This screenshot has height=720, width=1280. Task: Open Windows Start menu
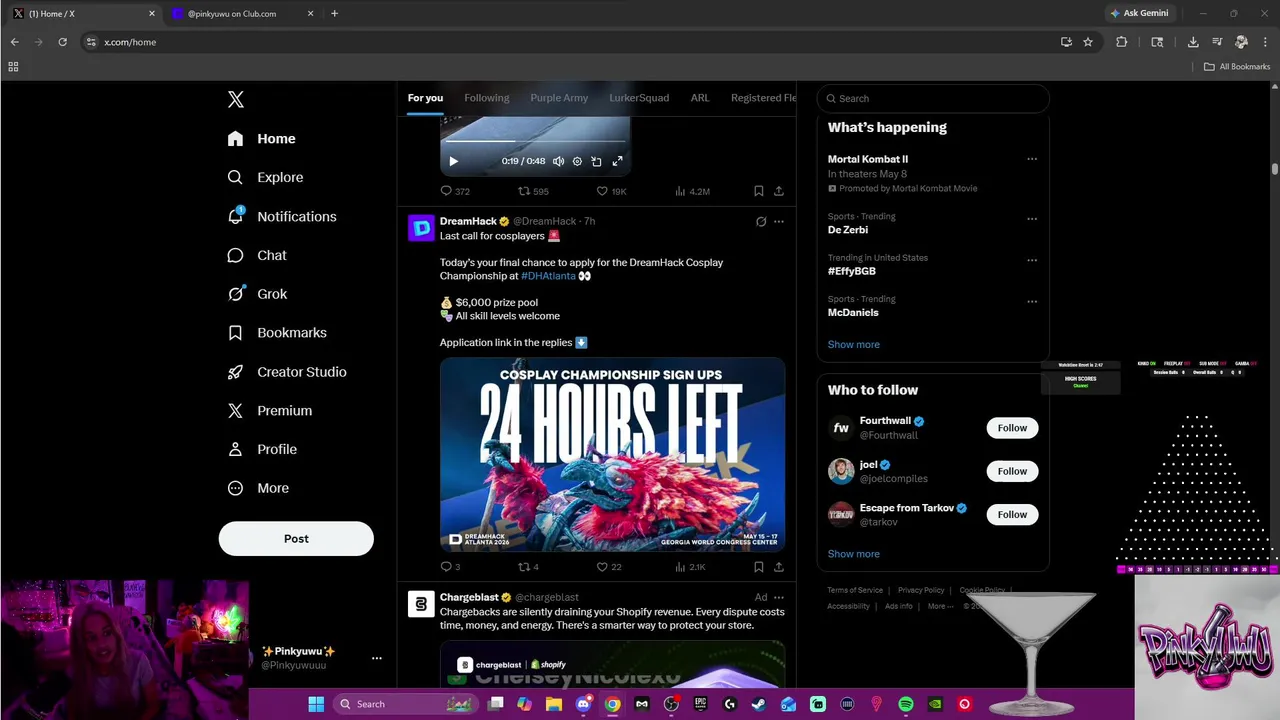(316, 704)
